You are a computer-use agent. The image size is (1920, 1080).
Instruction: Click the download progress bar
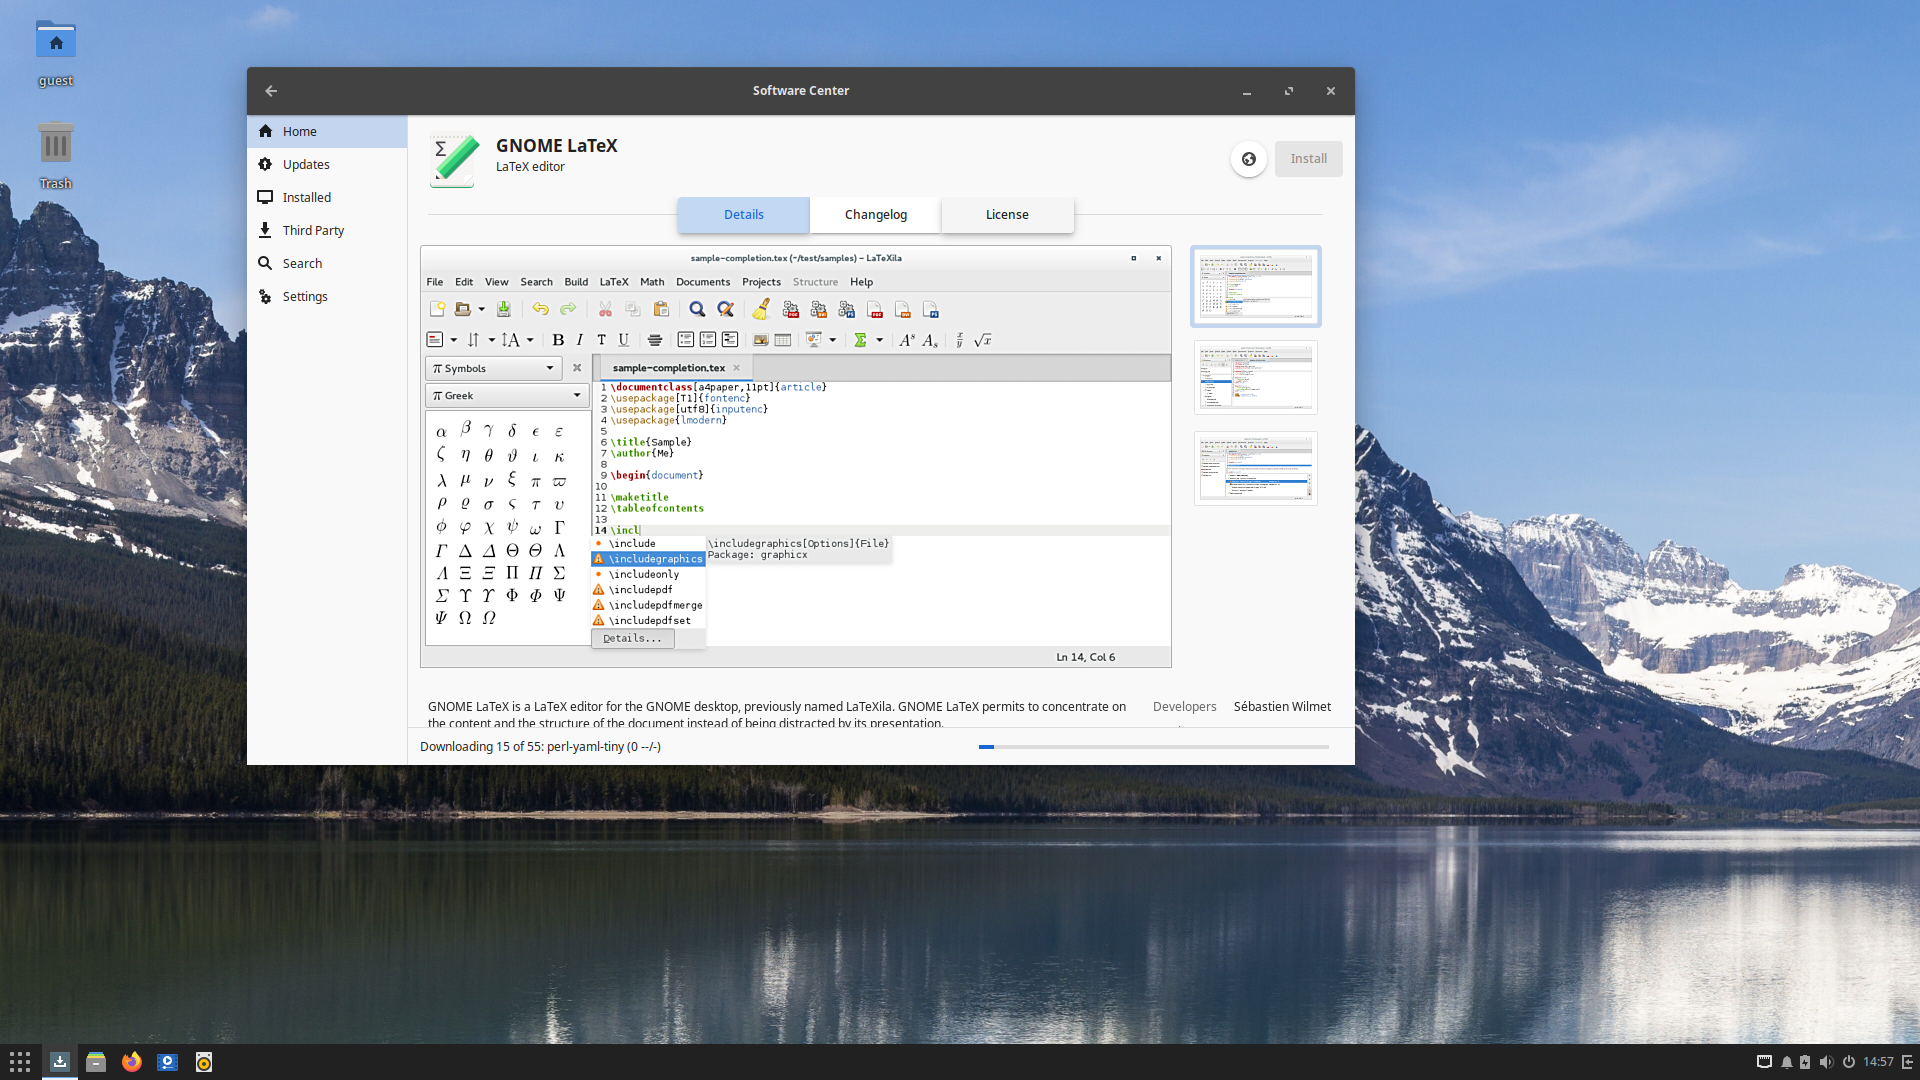pos(1154,747)
